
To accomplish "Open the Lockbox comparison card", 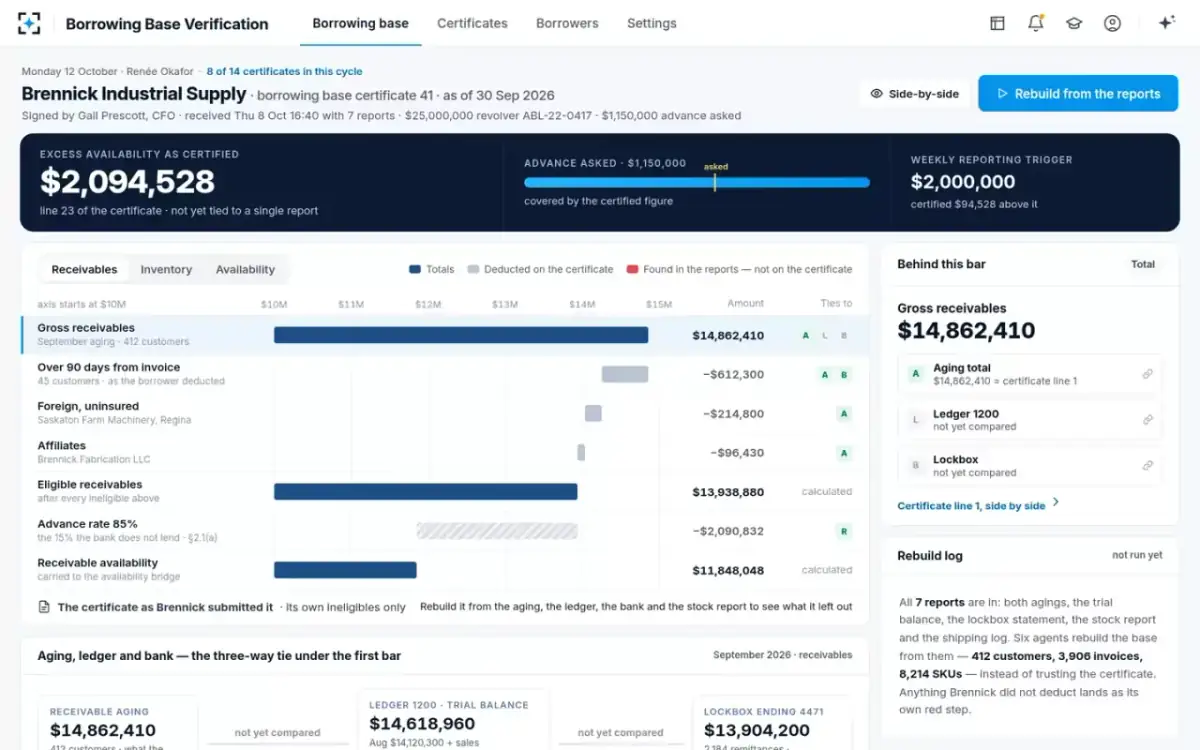I will (x=1030, y=466).
